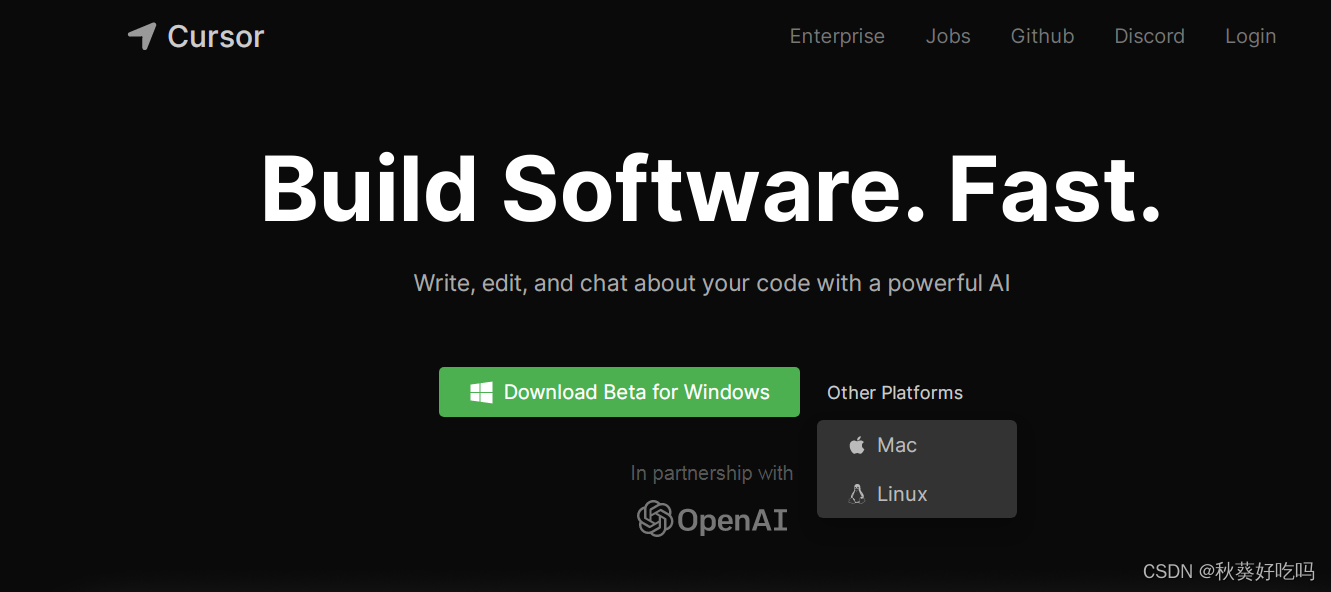Select the Mac text in platforms menu
Image resolution: width=1331 pixels, height=592 pixels.
coord(897,445)
